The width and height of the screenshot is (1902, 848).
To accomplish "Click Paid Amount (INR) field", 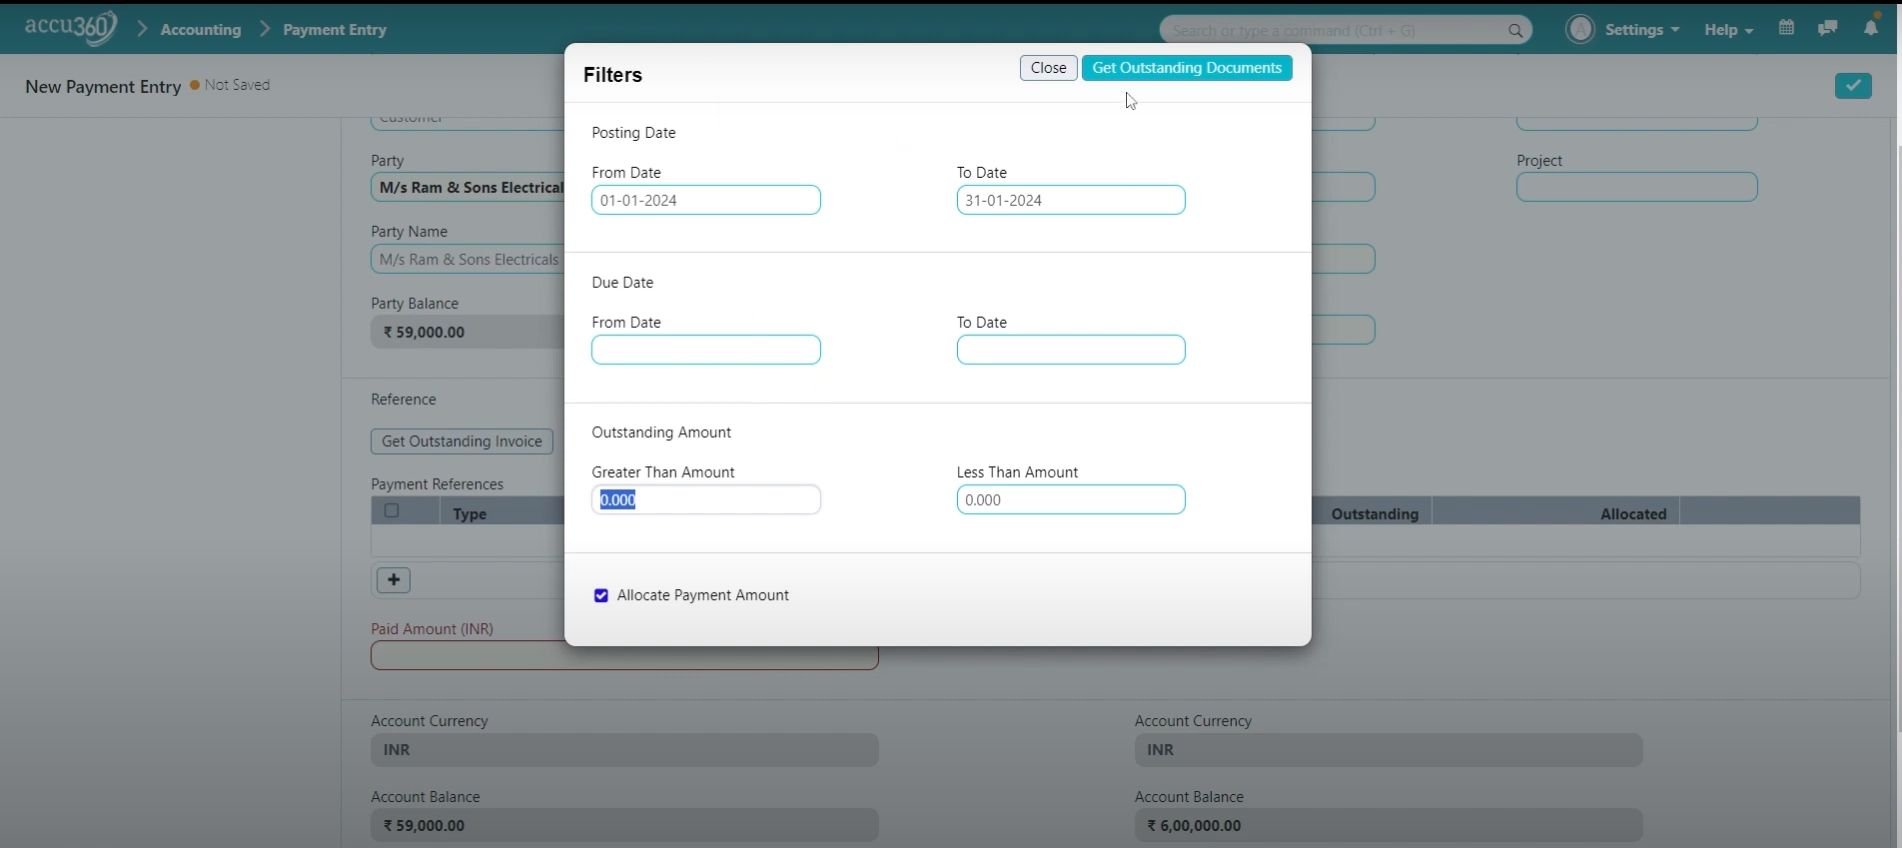I will click(x=625, y=656).
